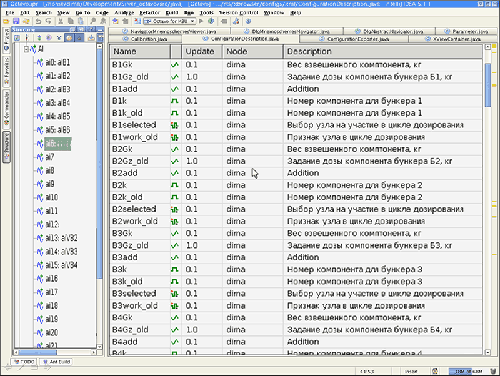Select tree item ai5: aiB6
The image size is (500, 376).
[58, 130]
